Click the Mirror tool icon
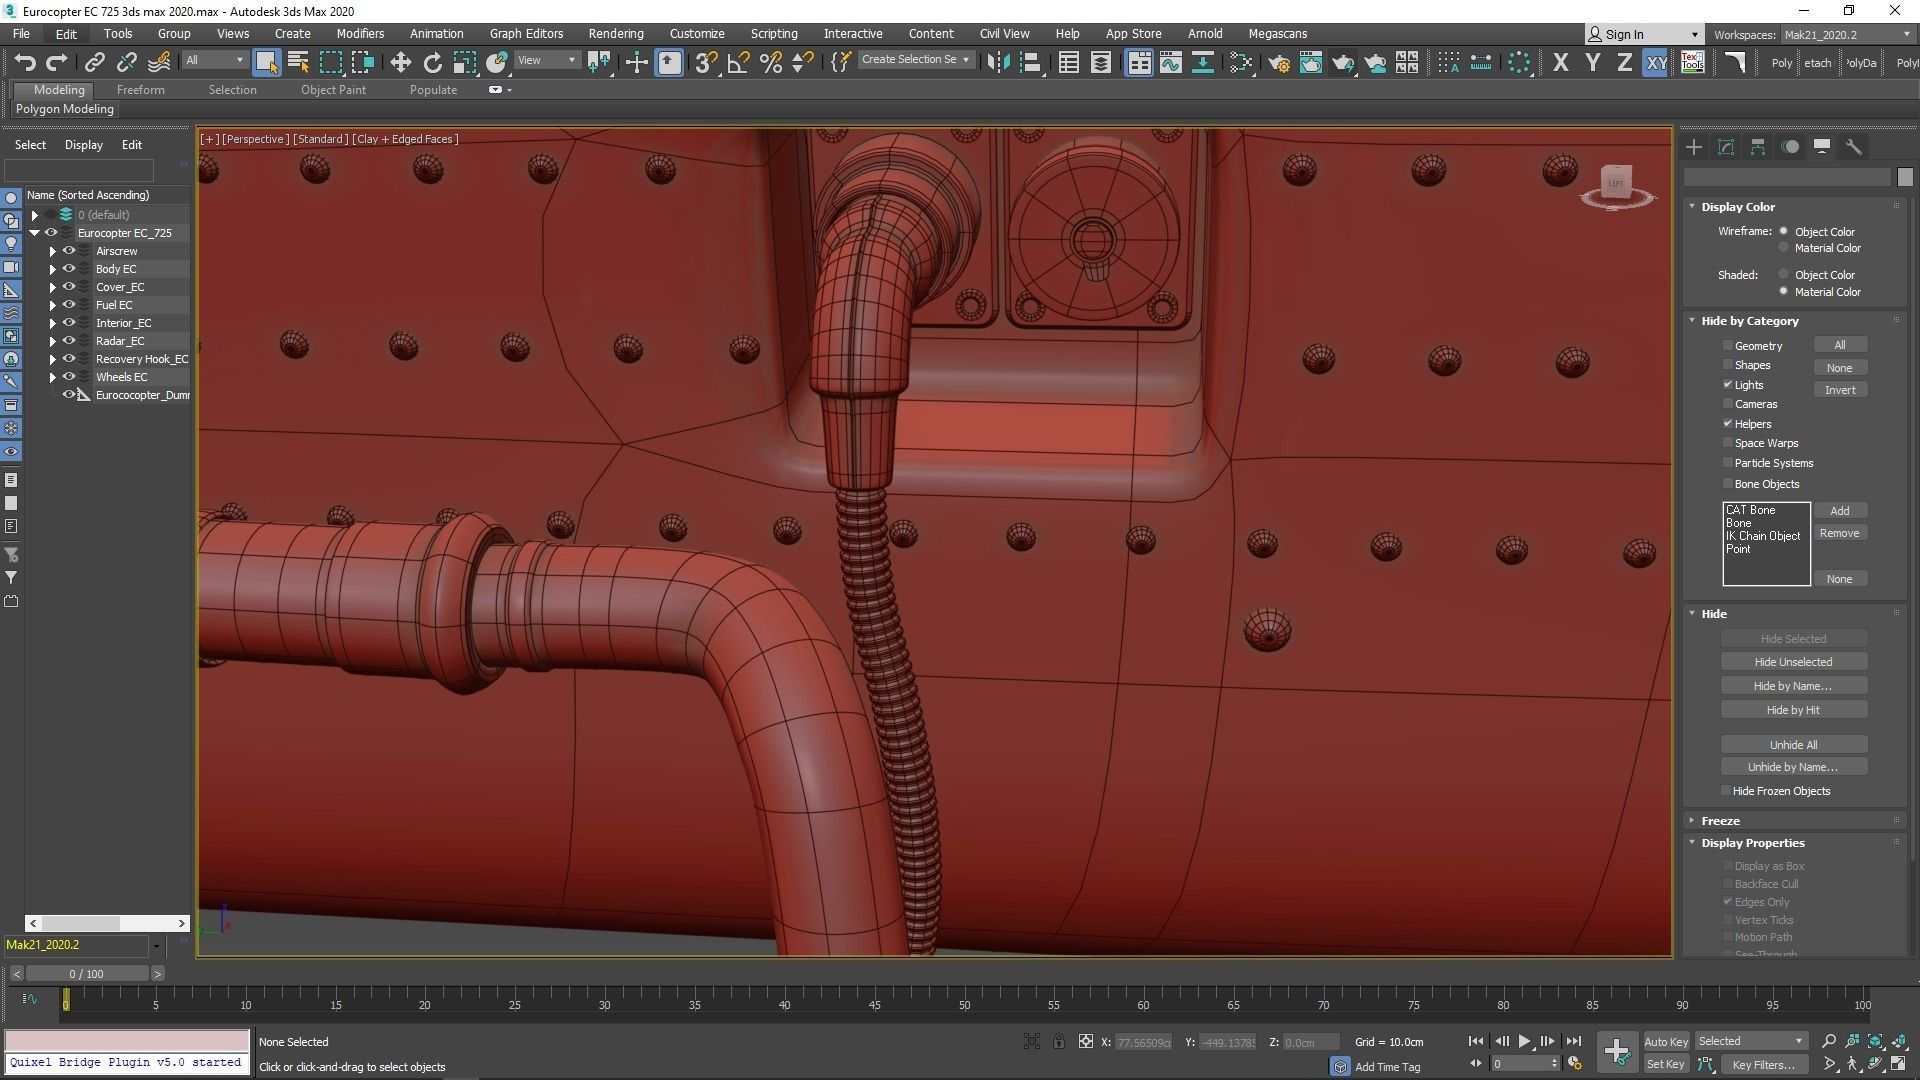This screenshot has width=1920, height=1080. [997, 63]
